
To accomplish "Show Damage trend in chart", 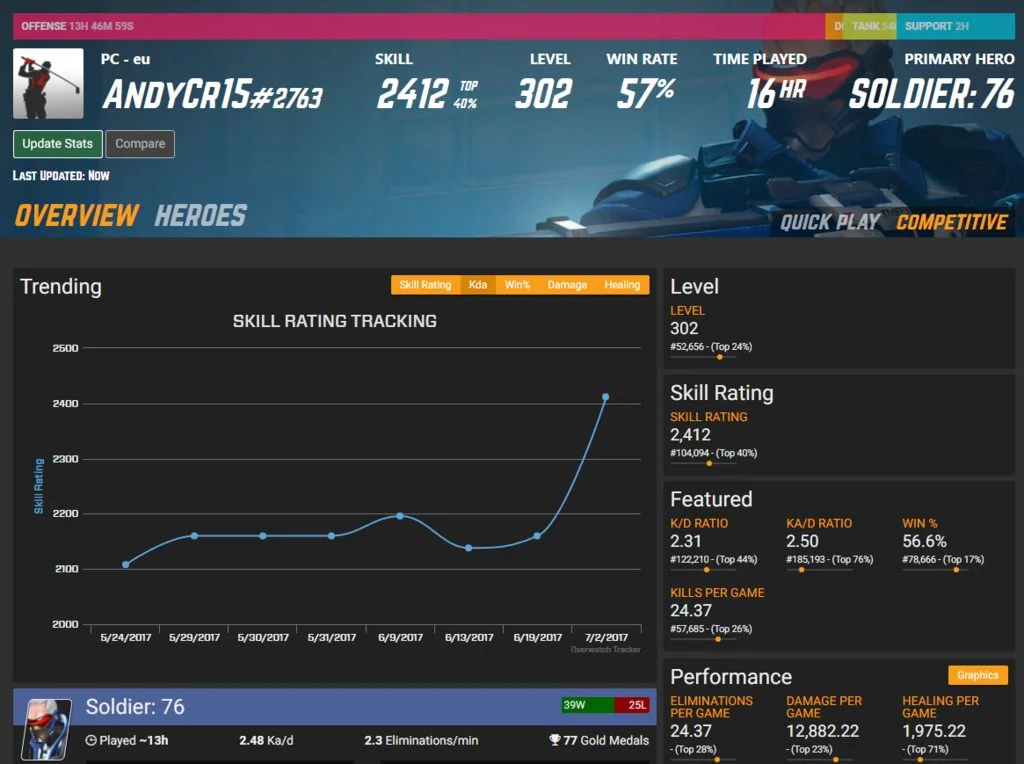I will point(567,285).
